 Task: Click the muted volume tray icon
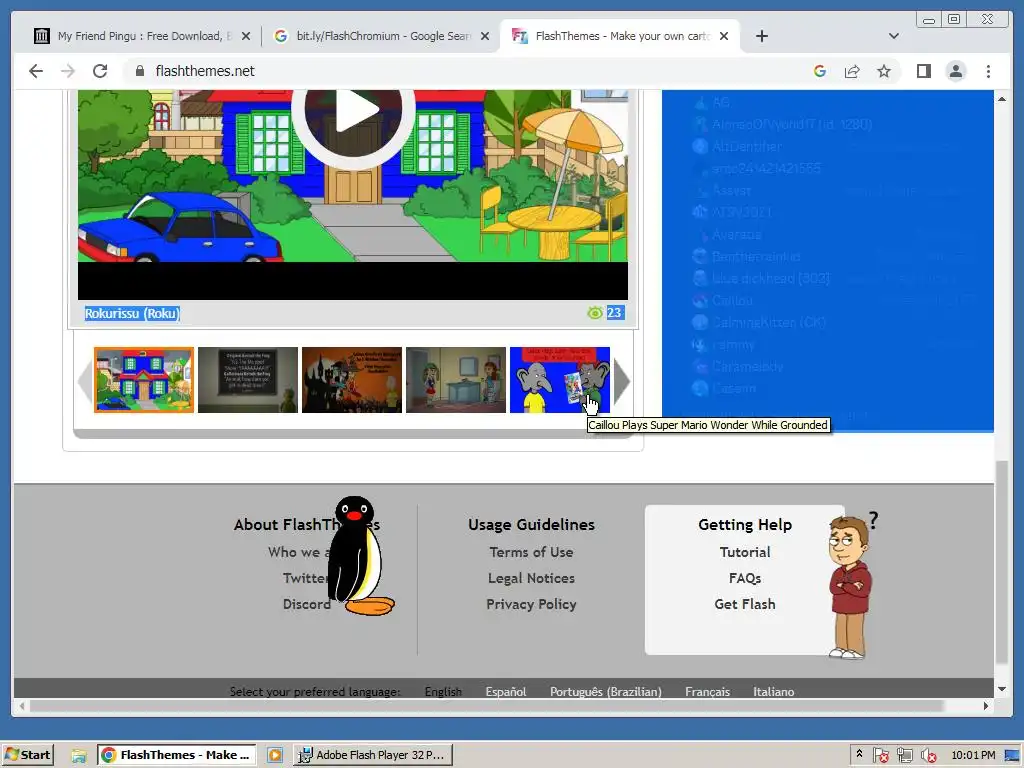coord(928,756)
